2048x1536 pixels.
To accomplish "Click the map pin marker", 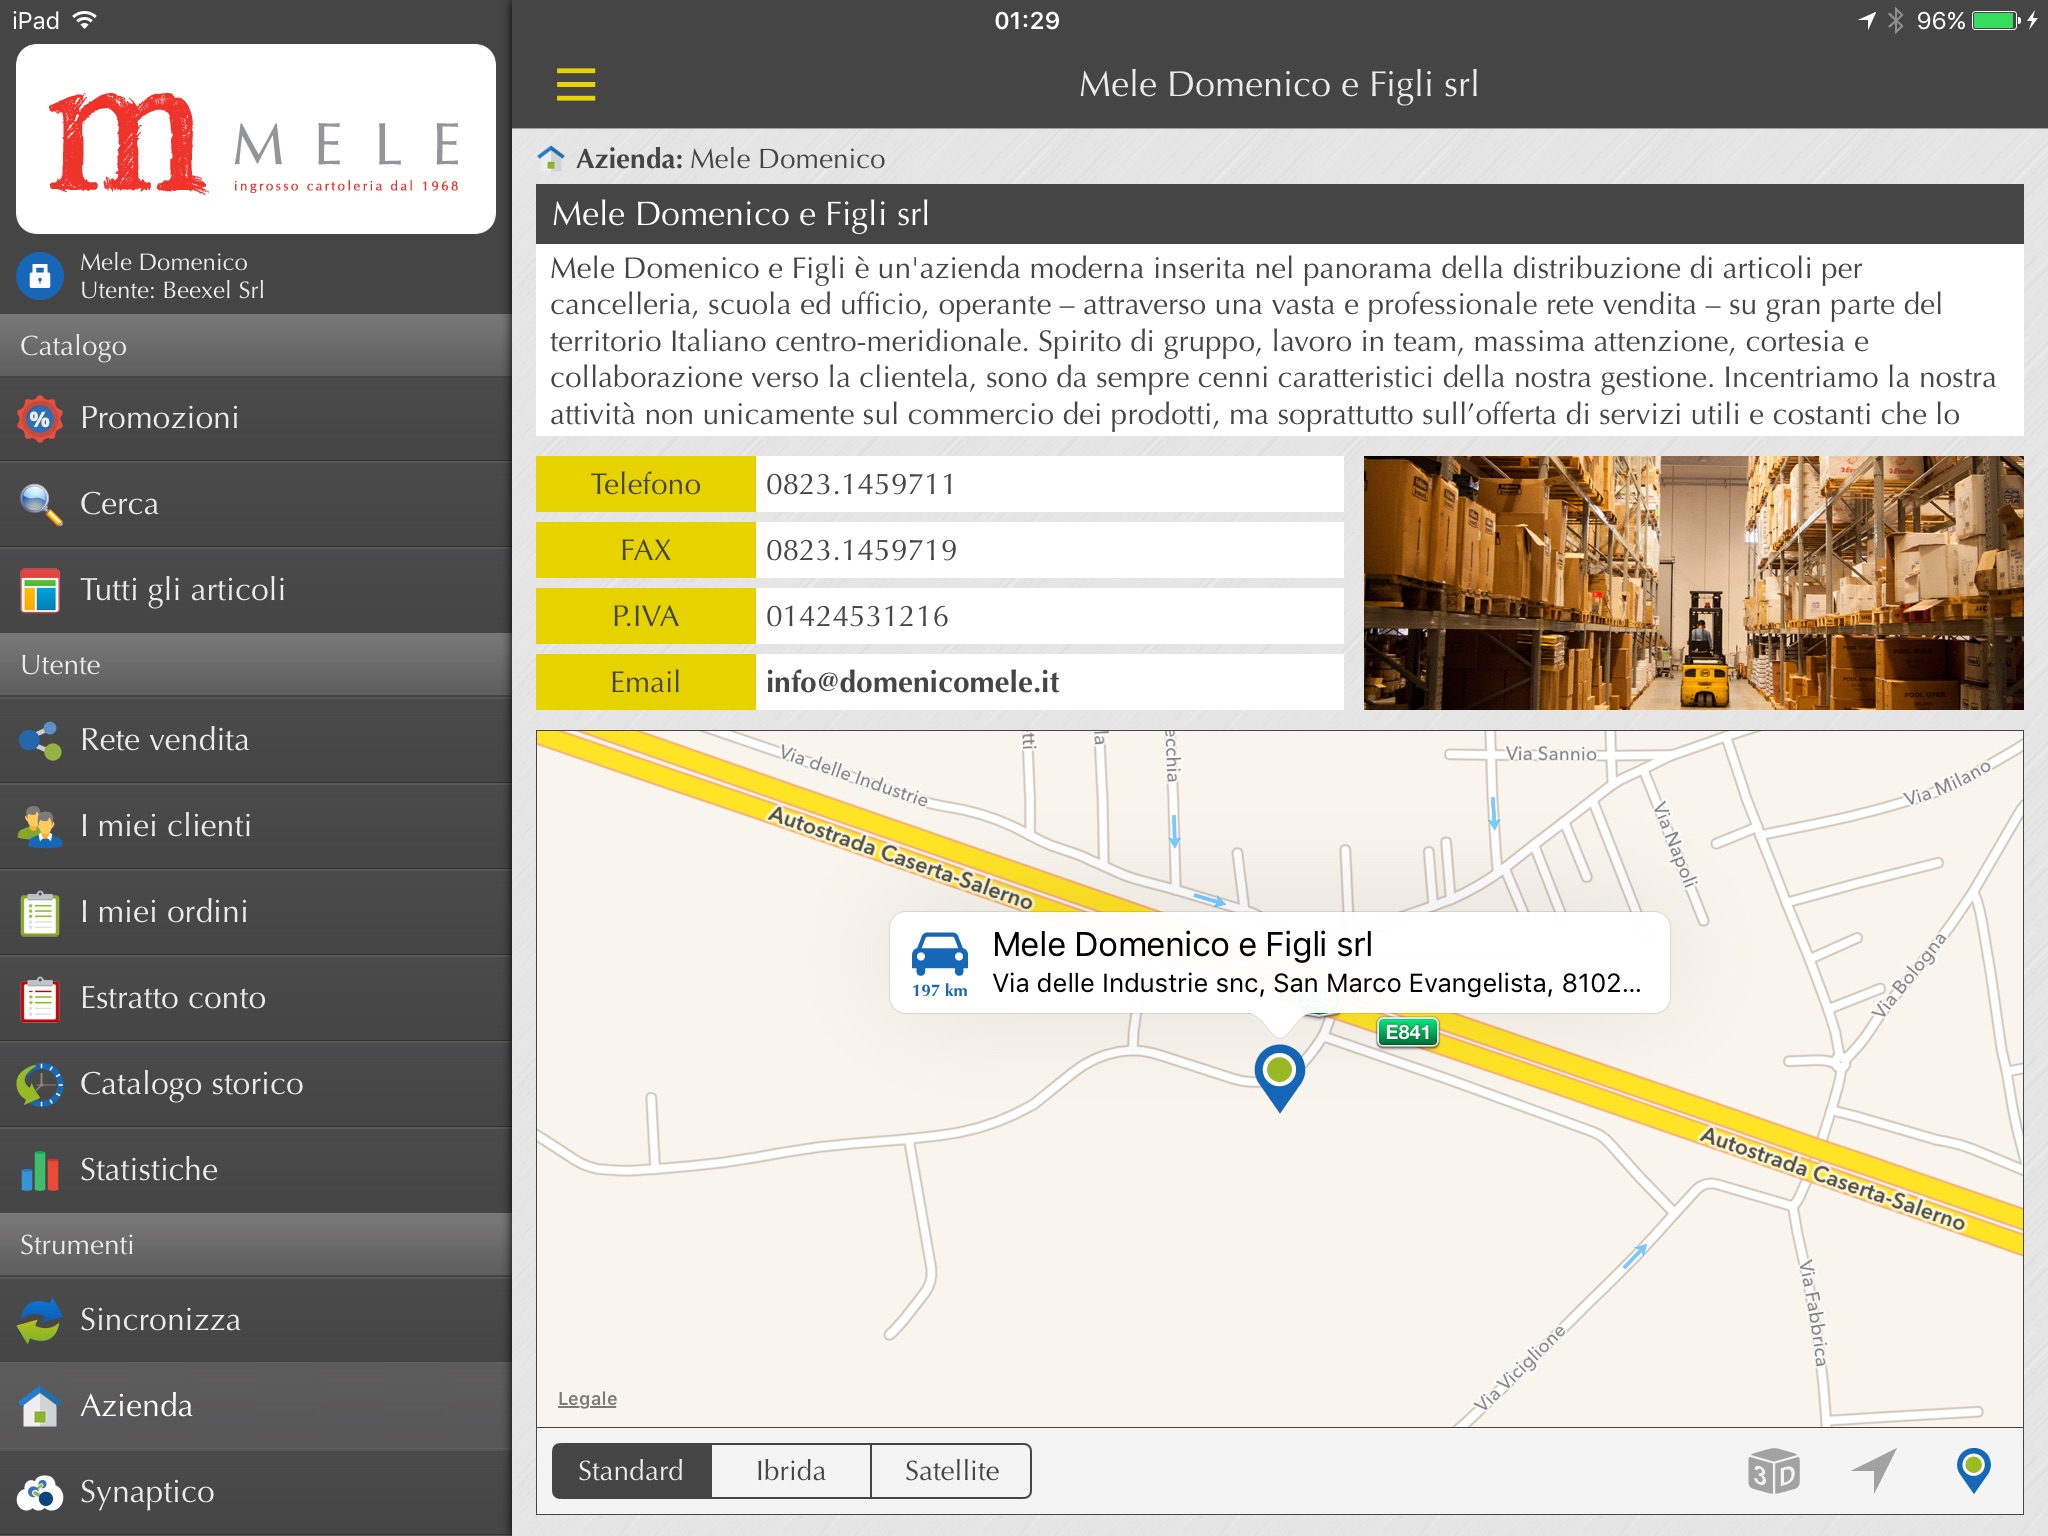I will pos(1279,1077).
